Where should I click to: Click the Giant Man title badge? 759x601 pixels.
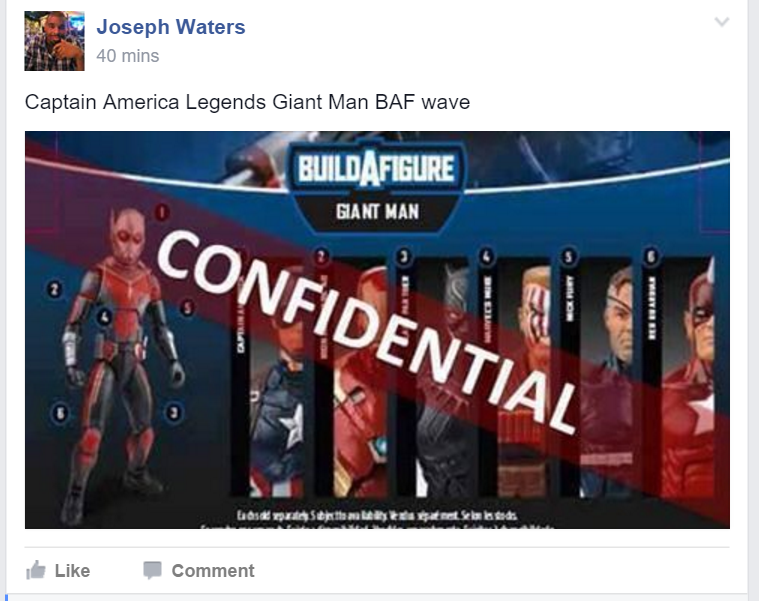click(x=378, y=211)
